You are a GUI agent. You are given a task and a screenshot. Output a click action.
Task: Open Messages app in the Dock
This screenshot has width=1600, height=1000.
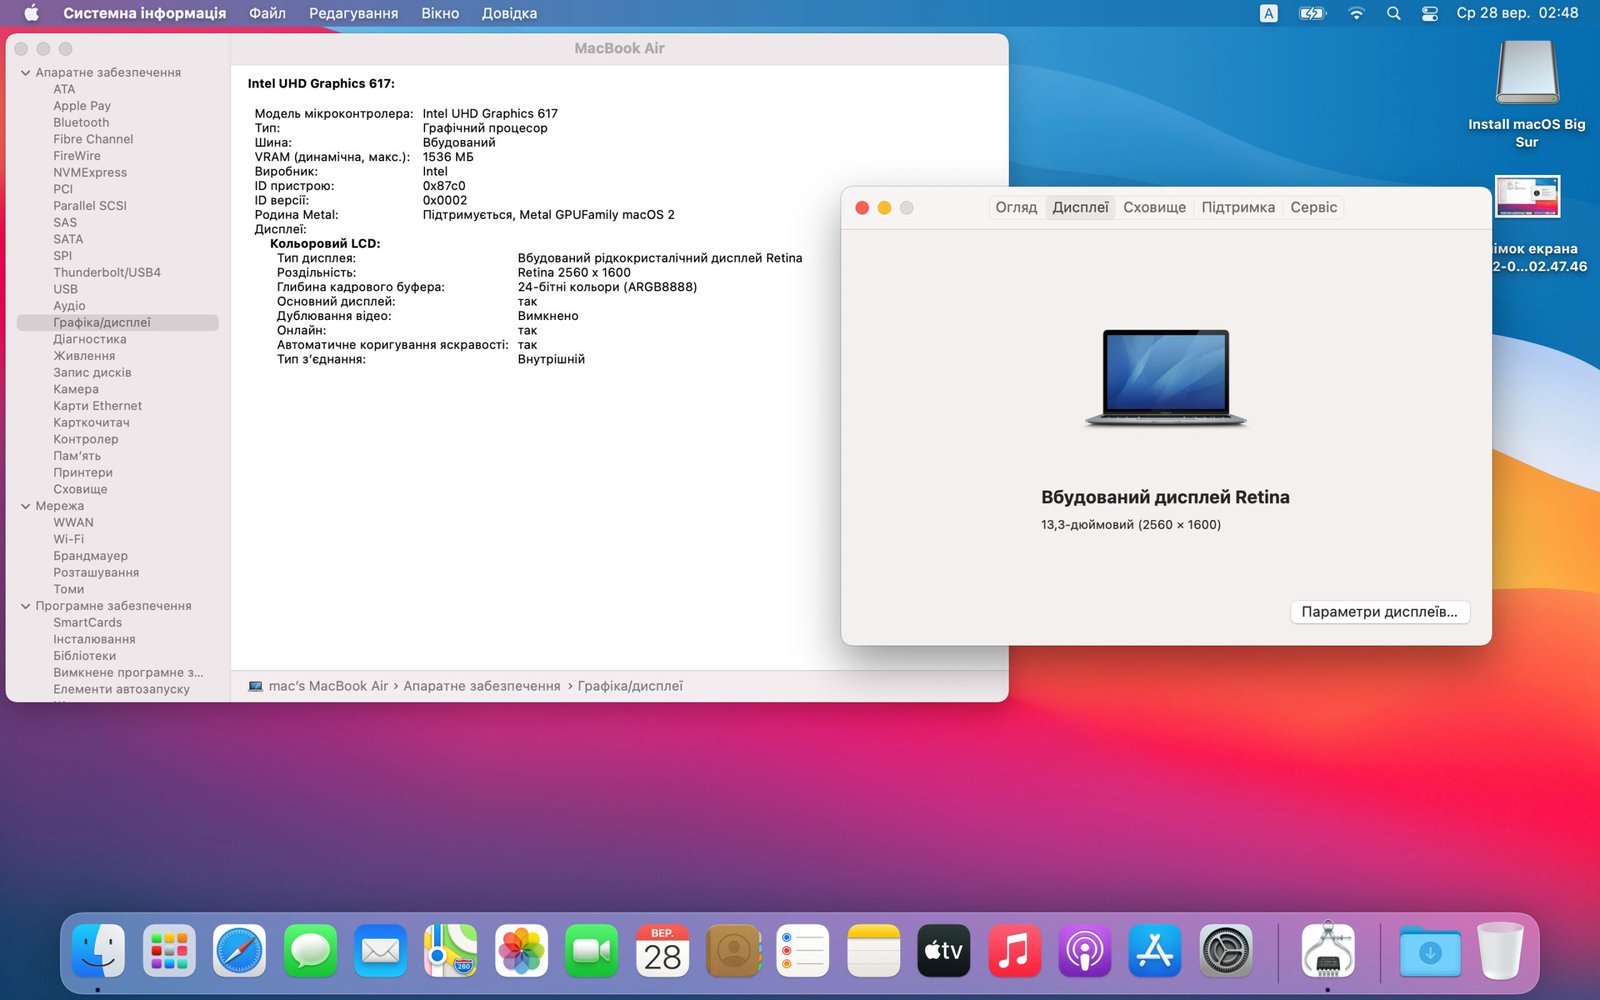click(x=310, y=950)
